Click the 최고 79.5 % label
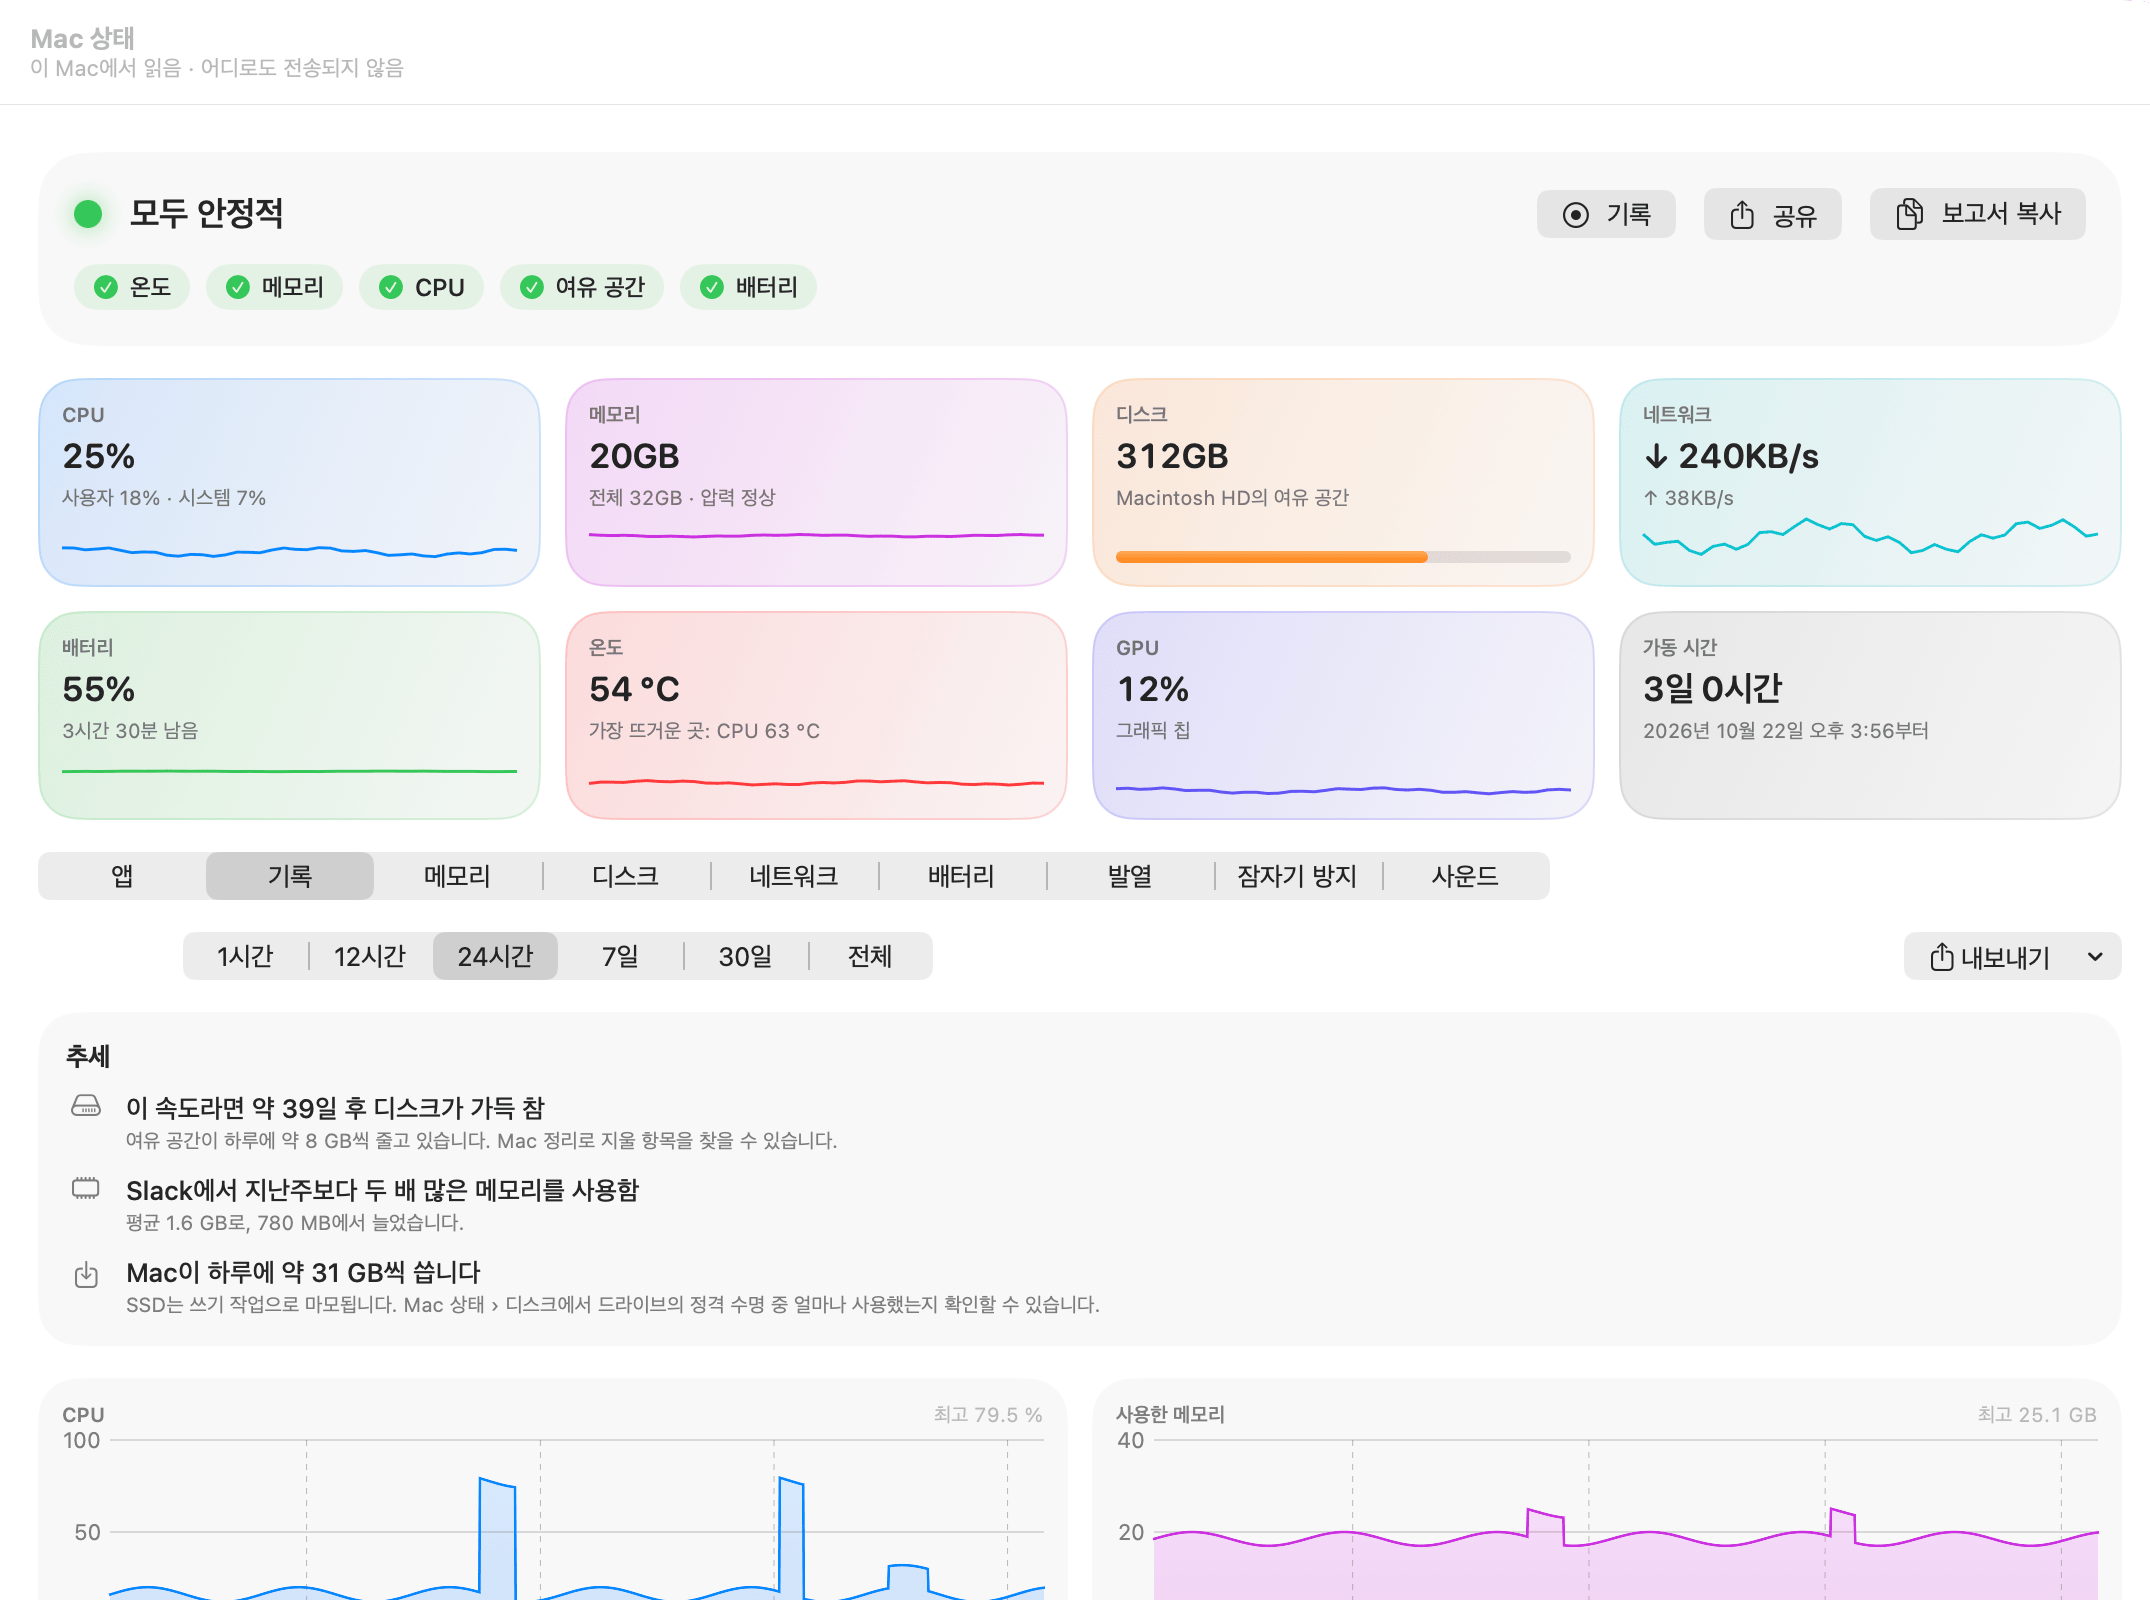 point(988,1415)
